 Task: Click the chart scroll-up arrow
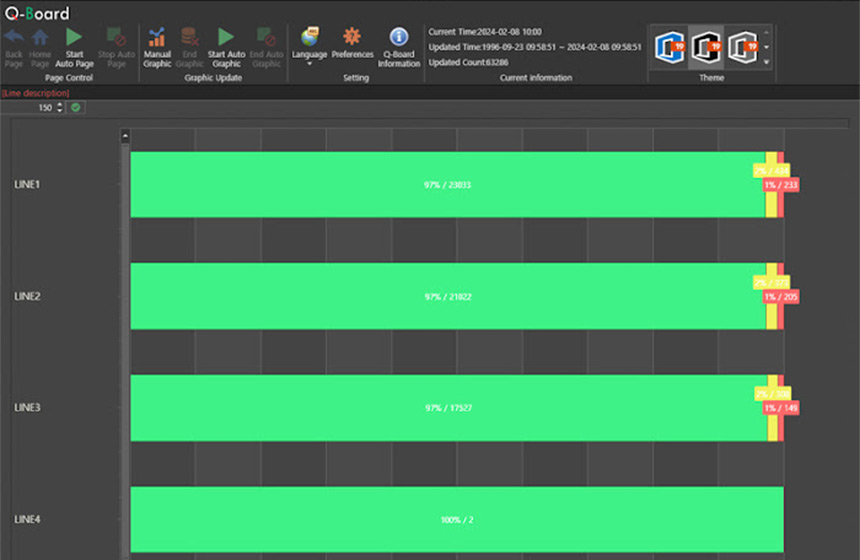[x=125, y=135]
